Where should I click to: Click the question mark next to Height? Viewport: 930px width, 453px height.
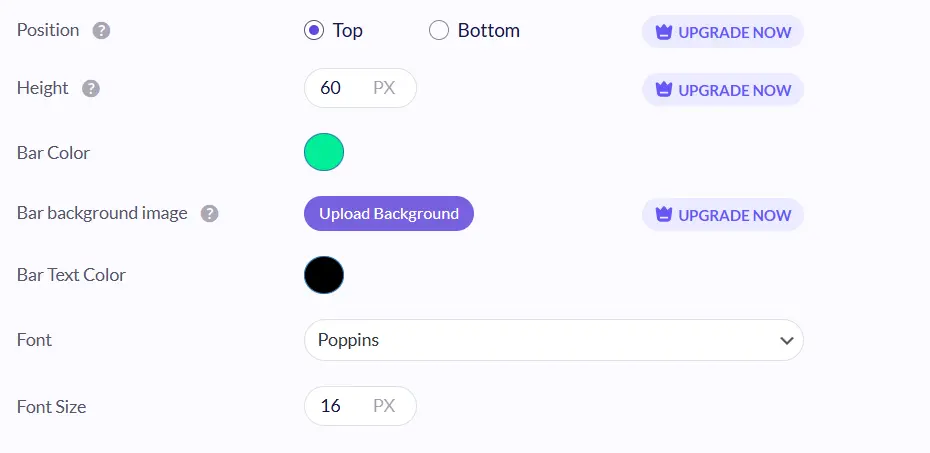click(x=91, y=88)
